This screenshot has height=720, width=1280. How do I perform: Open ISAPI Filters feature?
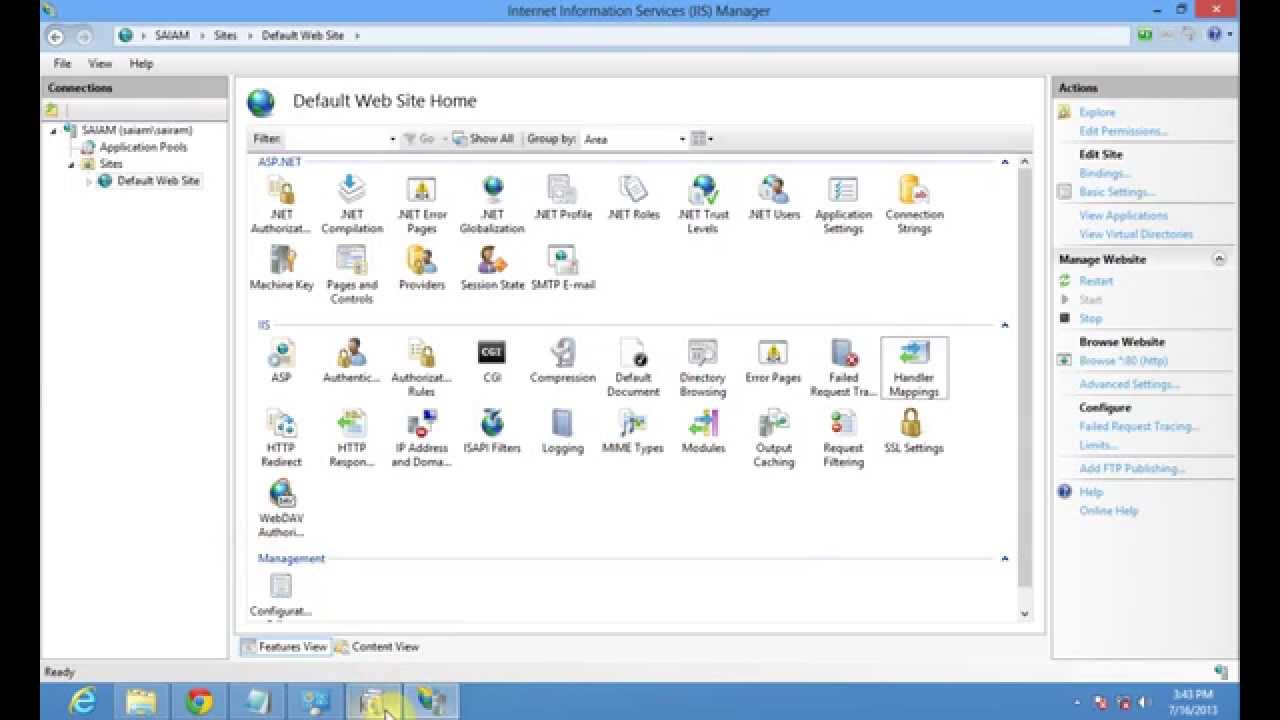(x=492, y=430)
